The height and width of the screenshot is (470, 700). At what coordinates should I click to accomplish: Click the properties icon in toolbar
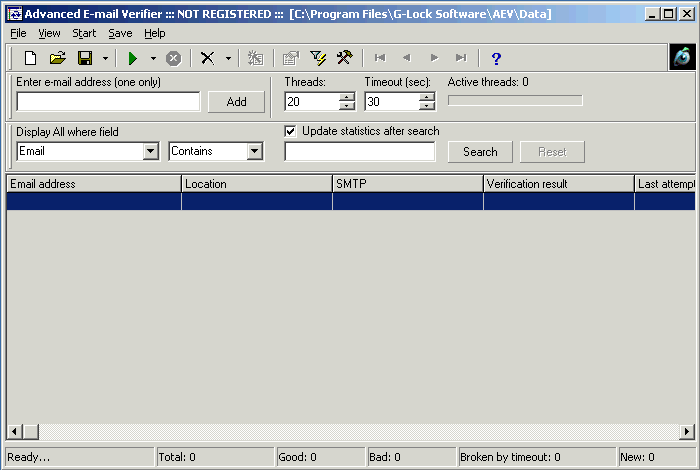point(291,58)
